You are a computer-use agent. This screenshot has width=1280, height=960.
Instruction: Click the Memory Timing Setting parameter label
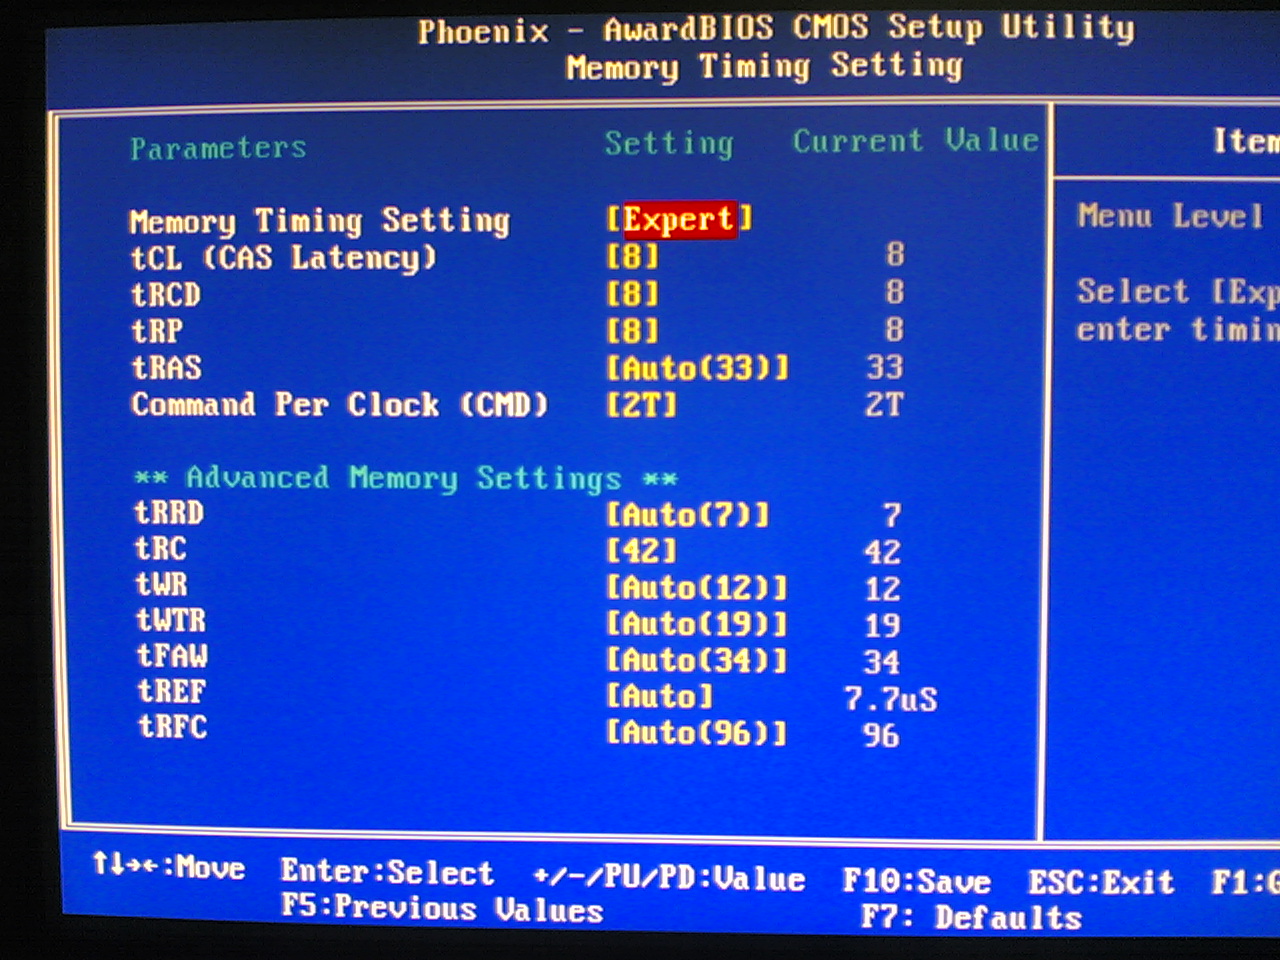pyautogui.click(x=320, y=221)
